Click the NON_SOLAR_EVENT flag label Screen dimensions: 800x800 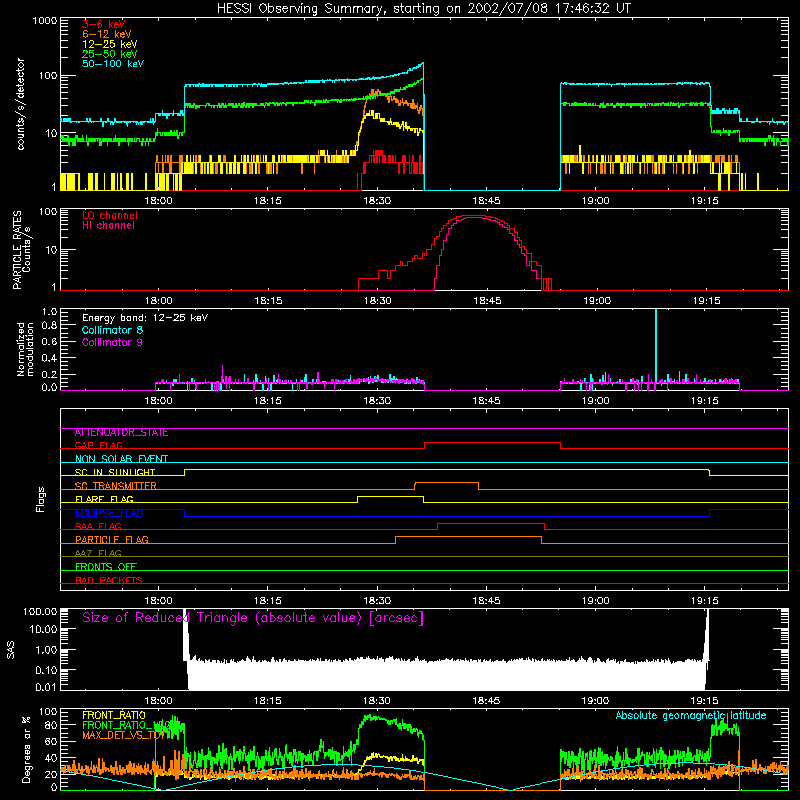(121, 459)
